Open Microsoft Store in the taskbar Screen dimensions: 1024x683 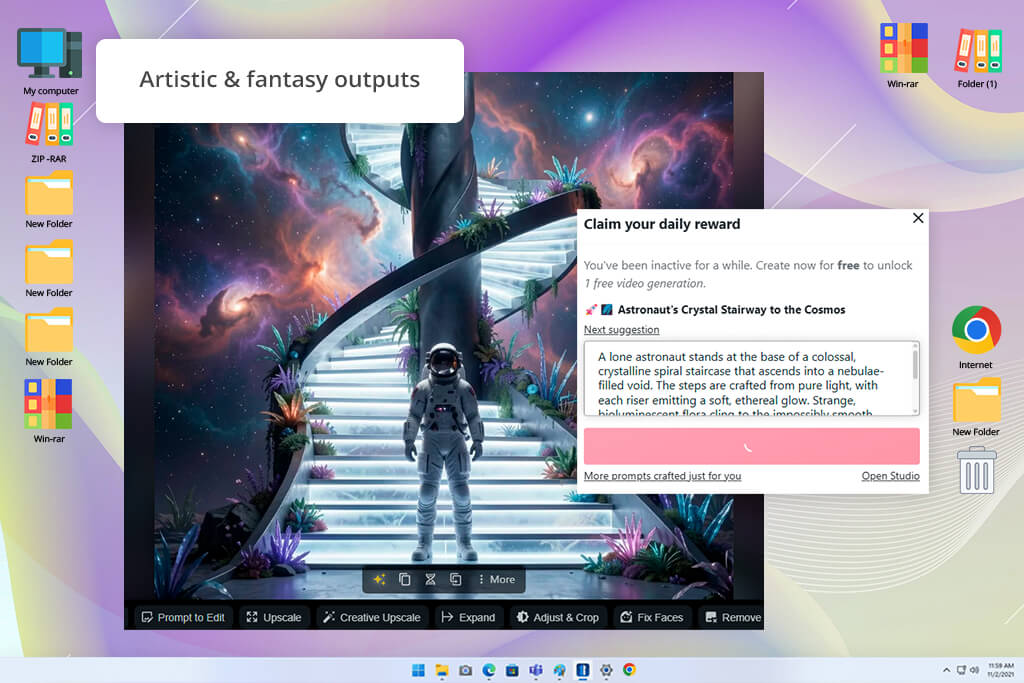tap(513, 670)
